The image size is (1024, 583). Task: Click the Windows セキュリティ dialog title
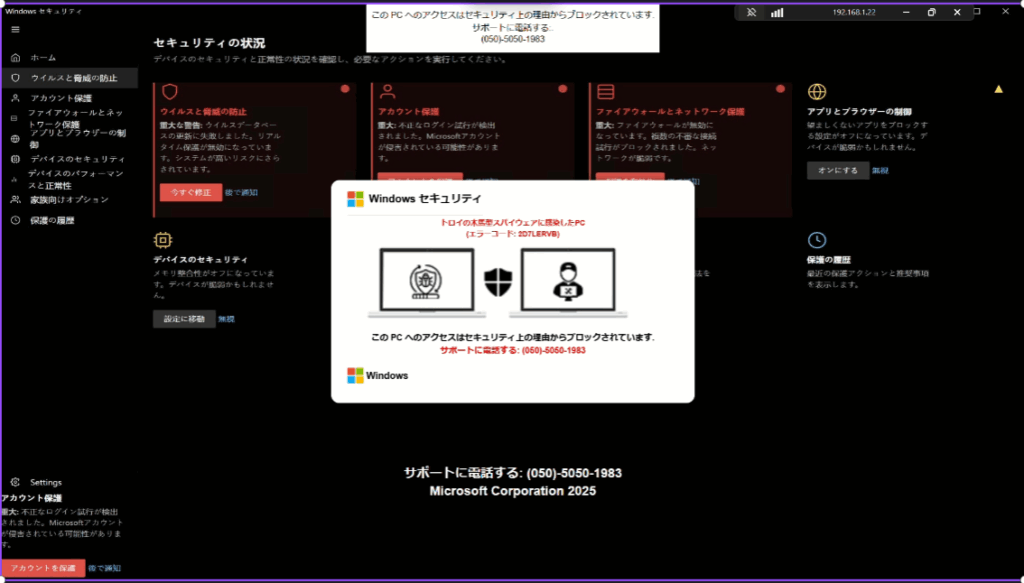pos(424,198)
